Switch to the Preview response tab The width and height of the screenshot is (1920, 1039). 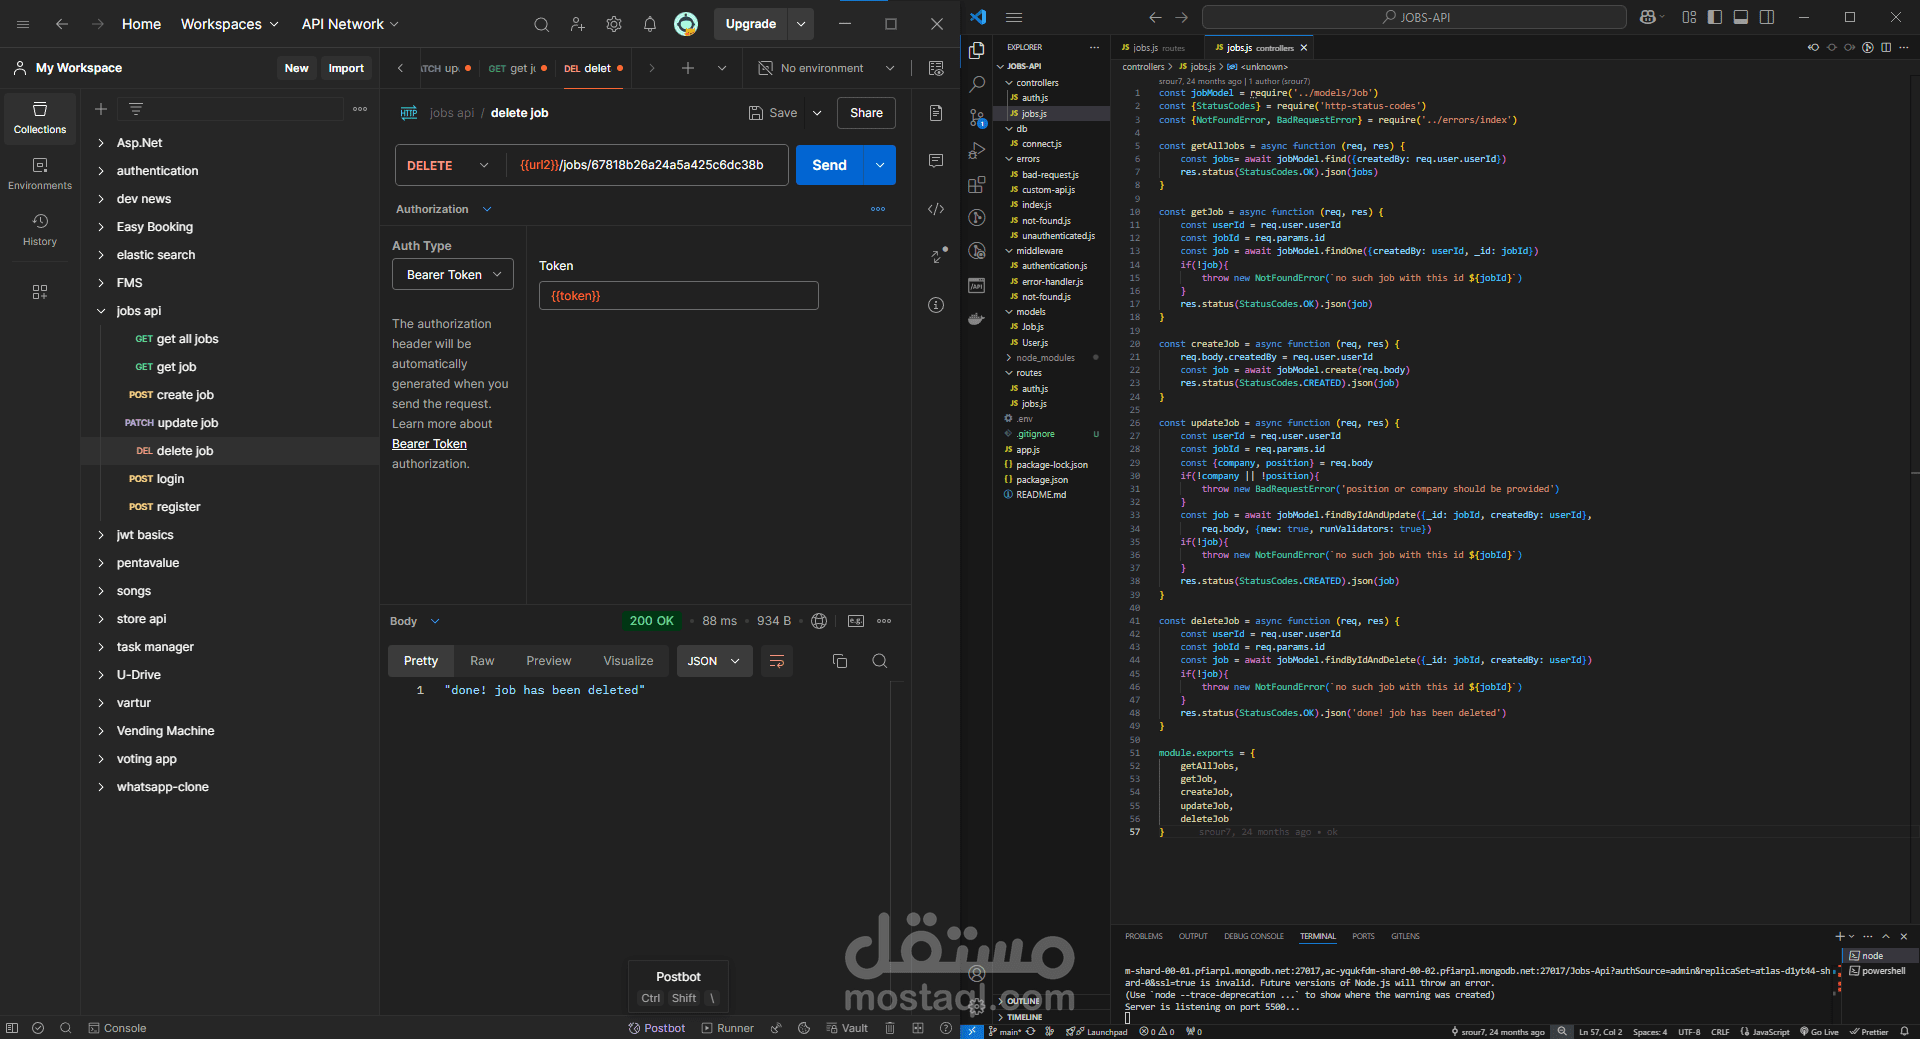549,661
